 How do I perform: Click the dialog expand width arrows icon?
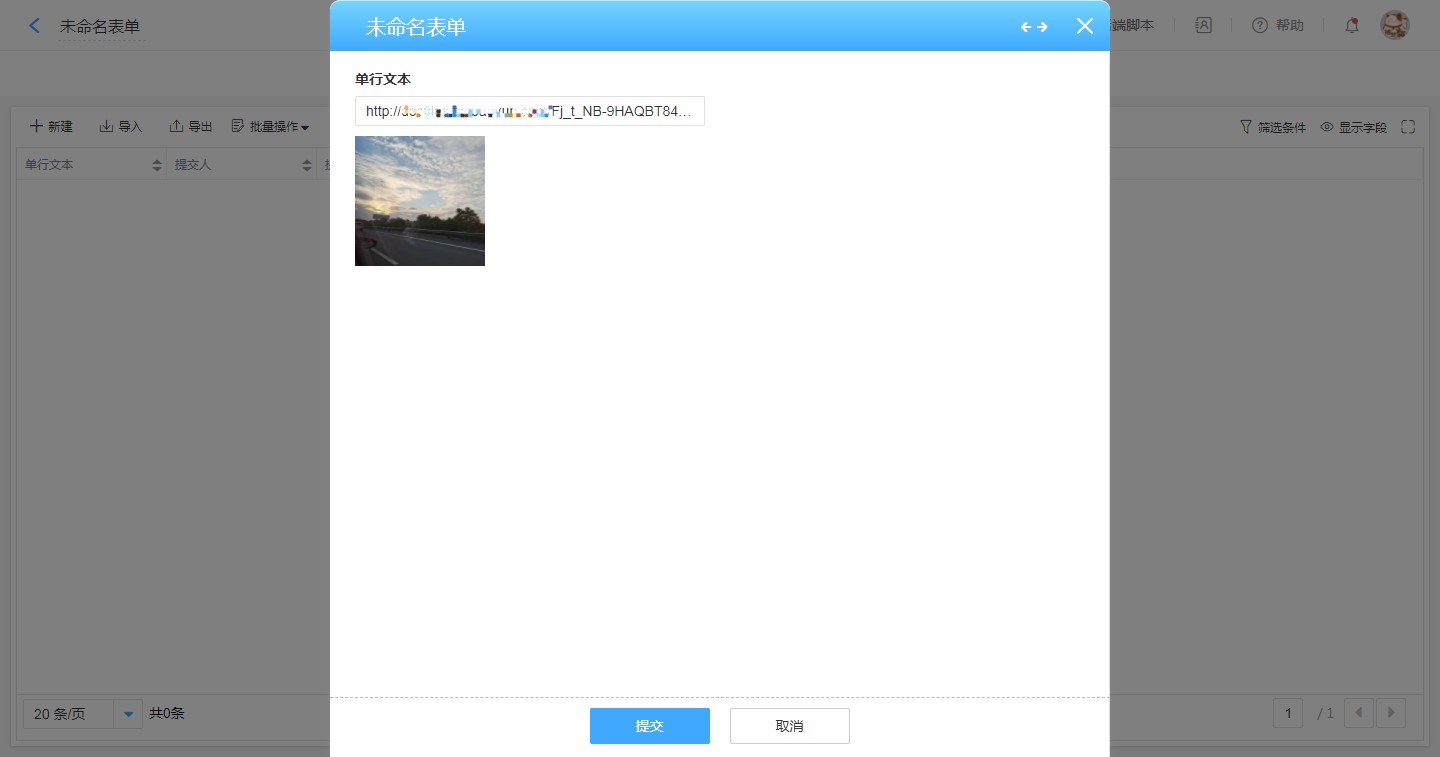coord(1034,27)
